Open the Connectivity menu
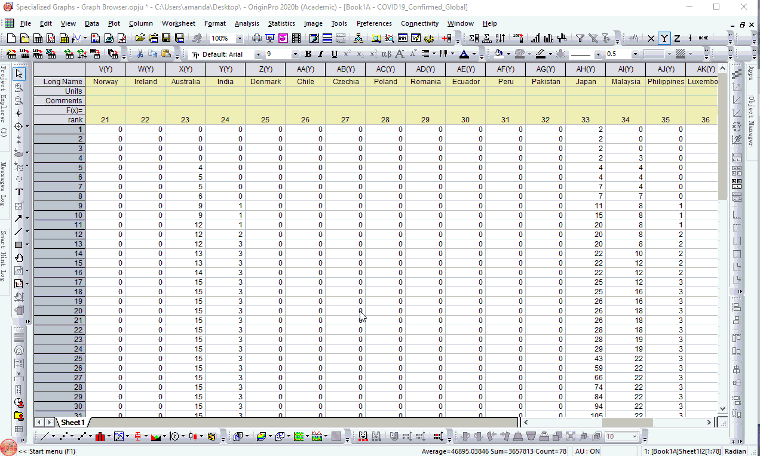 click(x=419, y=23)
